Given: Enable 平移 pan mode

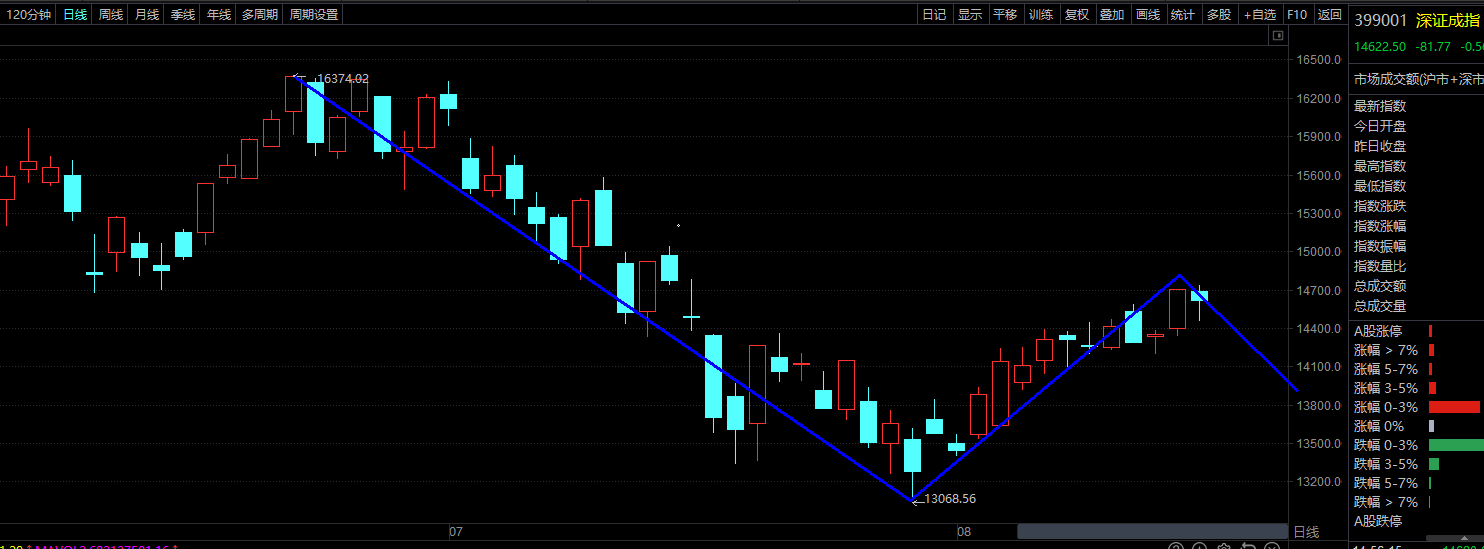Looking at the screenshot, I should pos(1005,14).
